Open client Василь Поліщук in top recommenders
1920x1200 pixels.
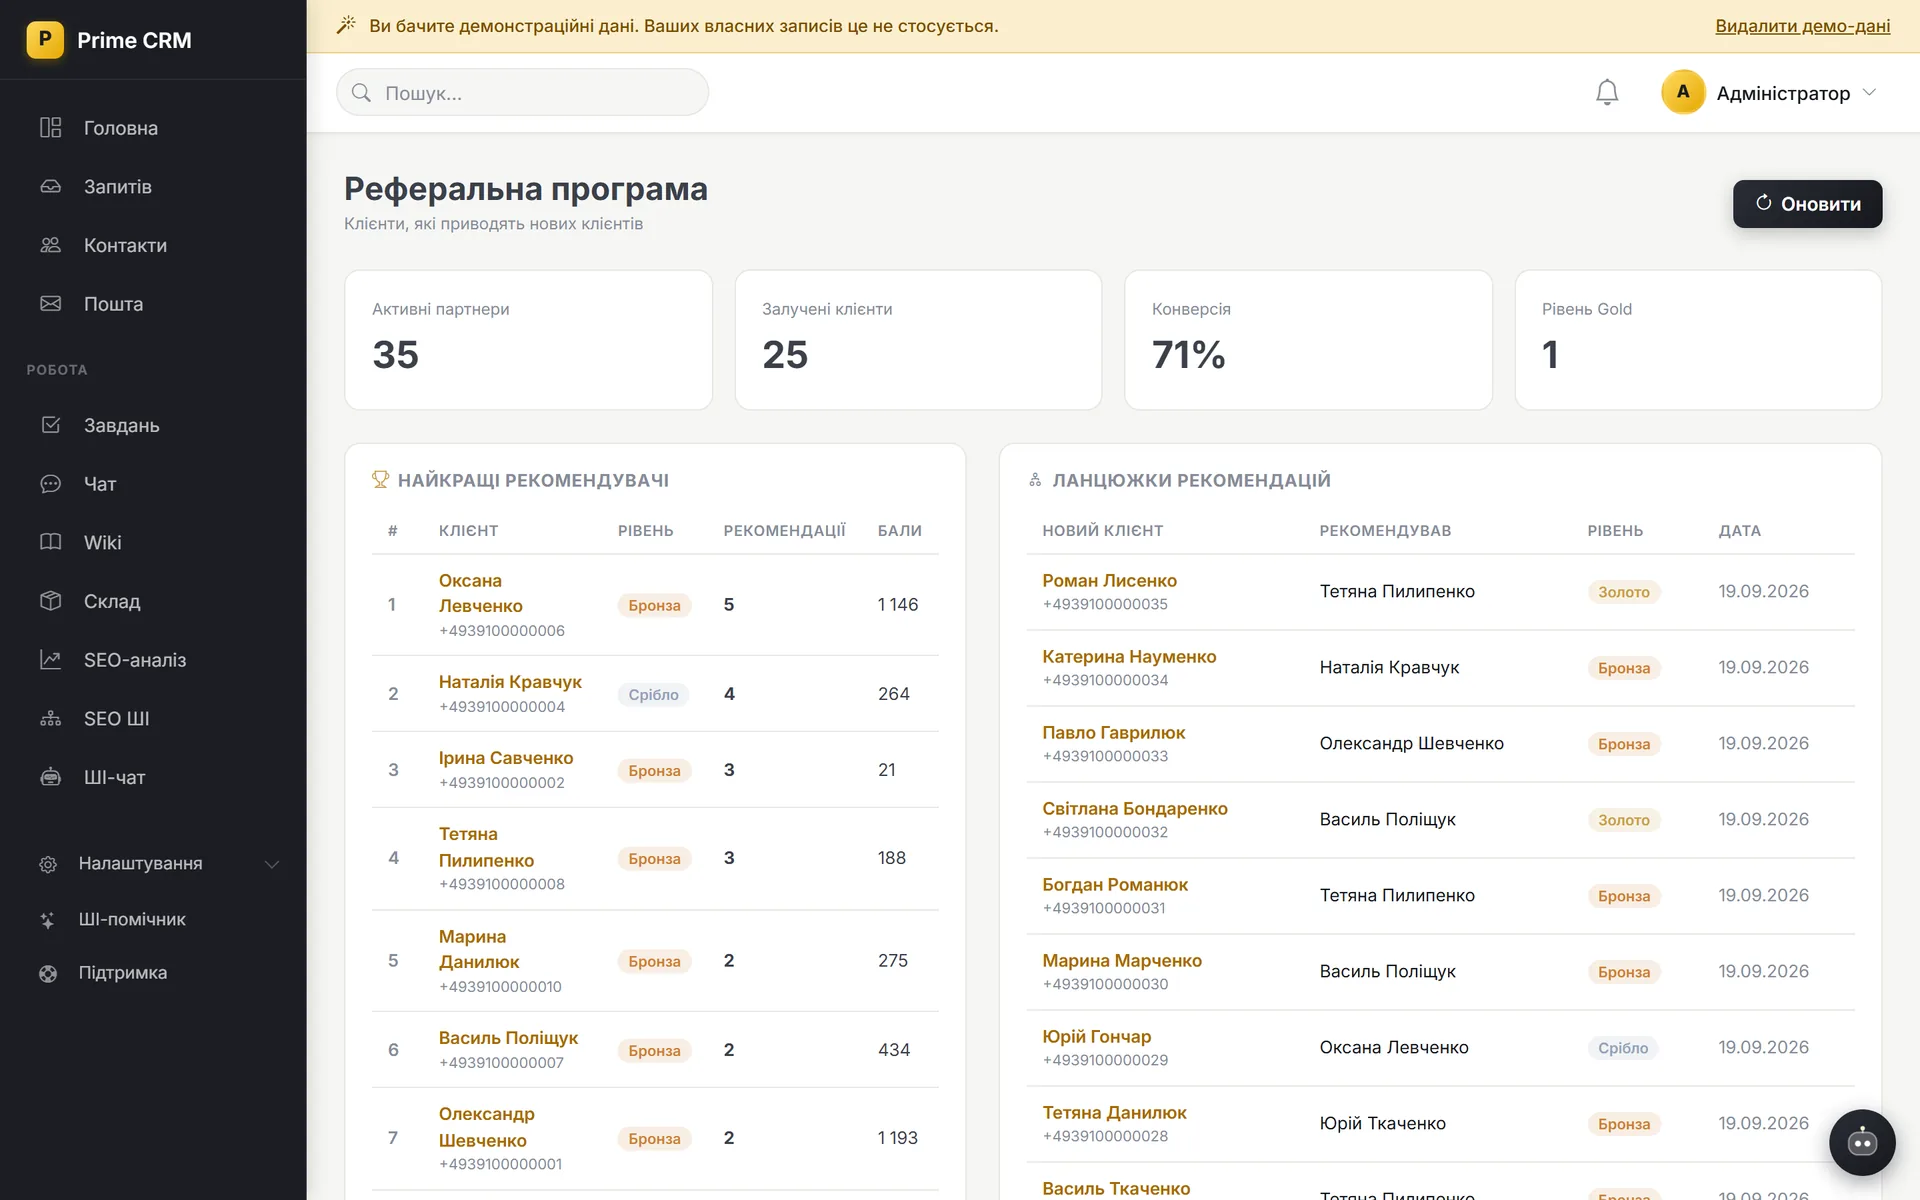coord(508,1038)
